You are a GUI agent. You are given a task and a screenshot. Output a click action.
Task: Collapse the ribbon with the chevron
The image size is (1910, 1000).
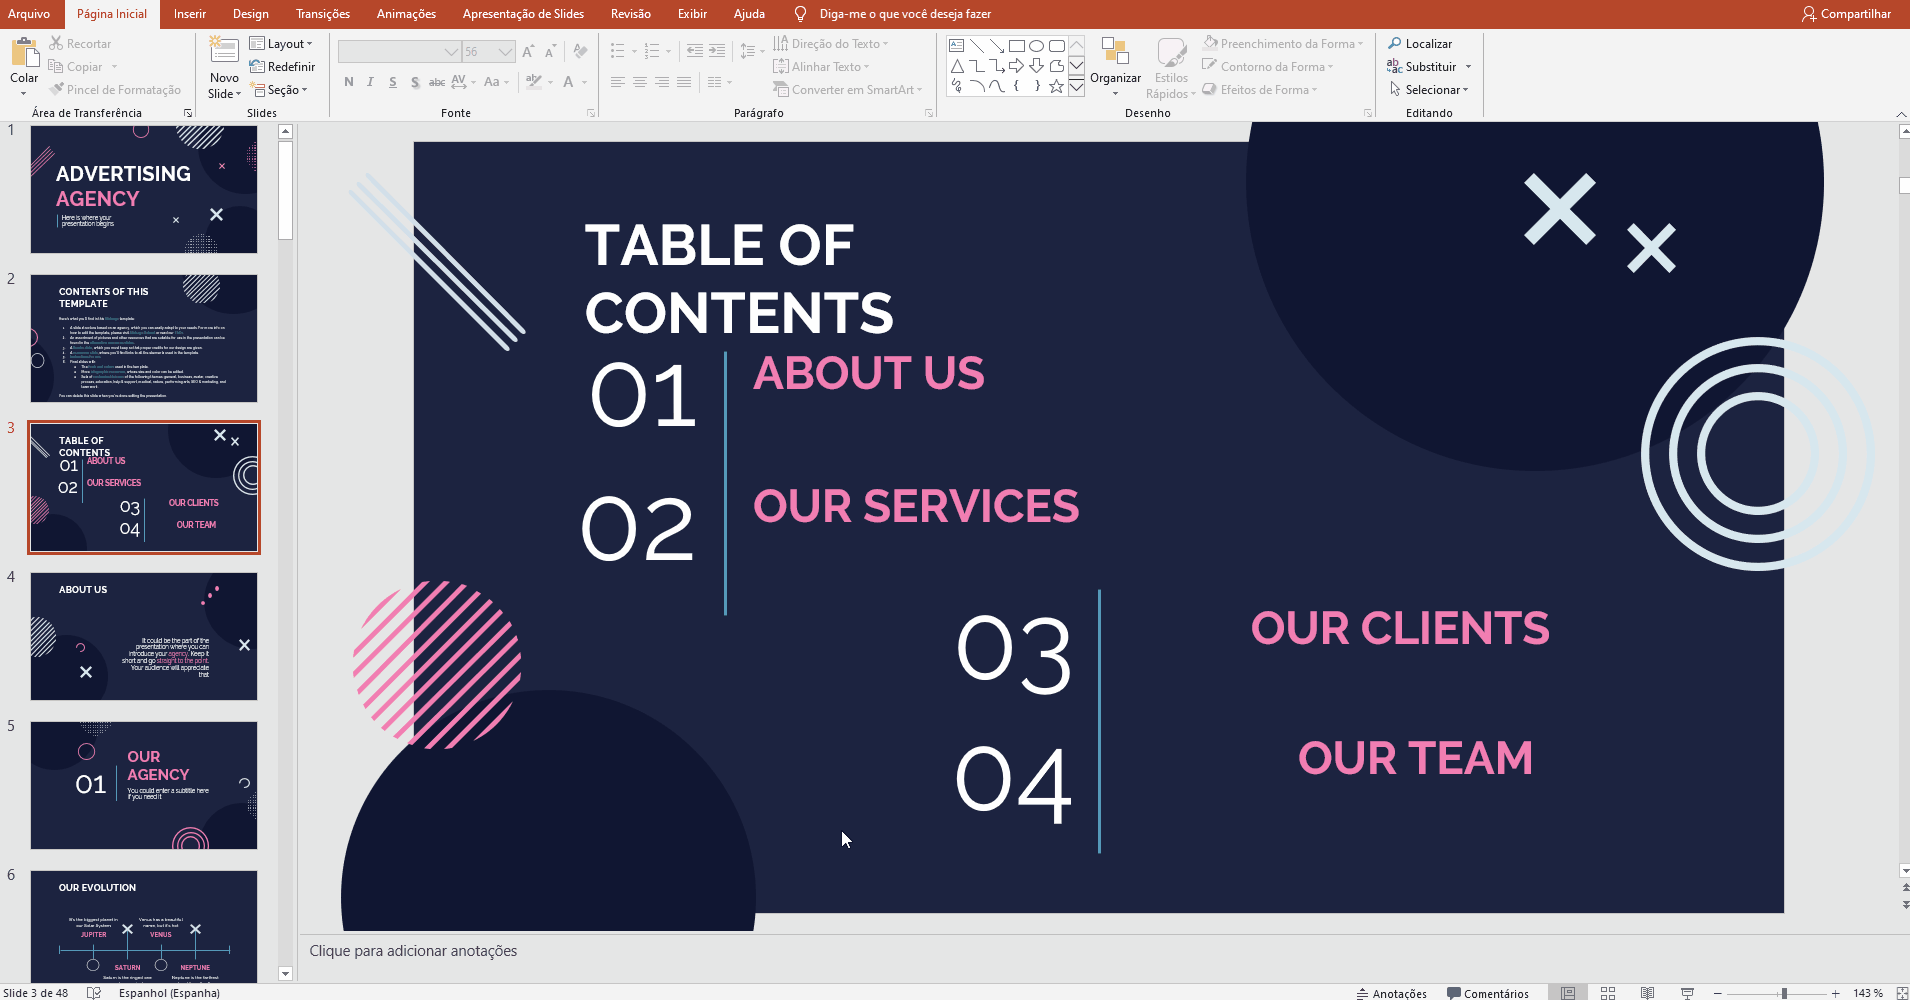[x=1901, y=113]
